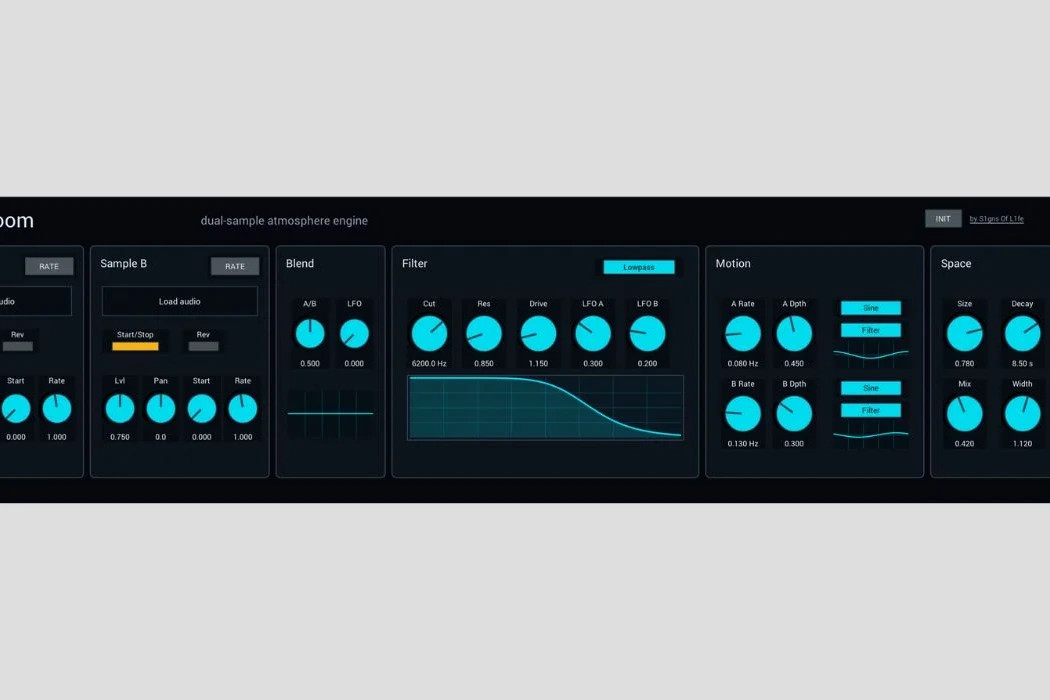Click the Cut knob in Filter

[x=429, y=334]
